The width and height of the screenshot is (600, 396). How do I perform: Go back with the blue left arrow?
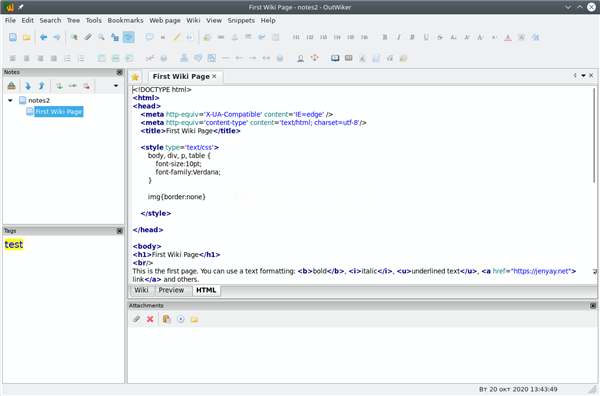pyautogui.click(x=43, y=37)
